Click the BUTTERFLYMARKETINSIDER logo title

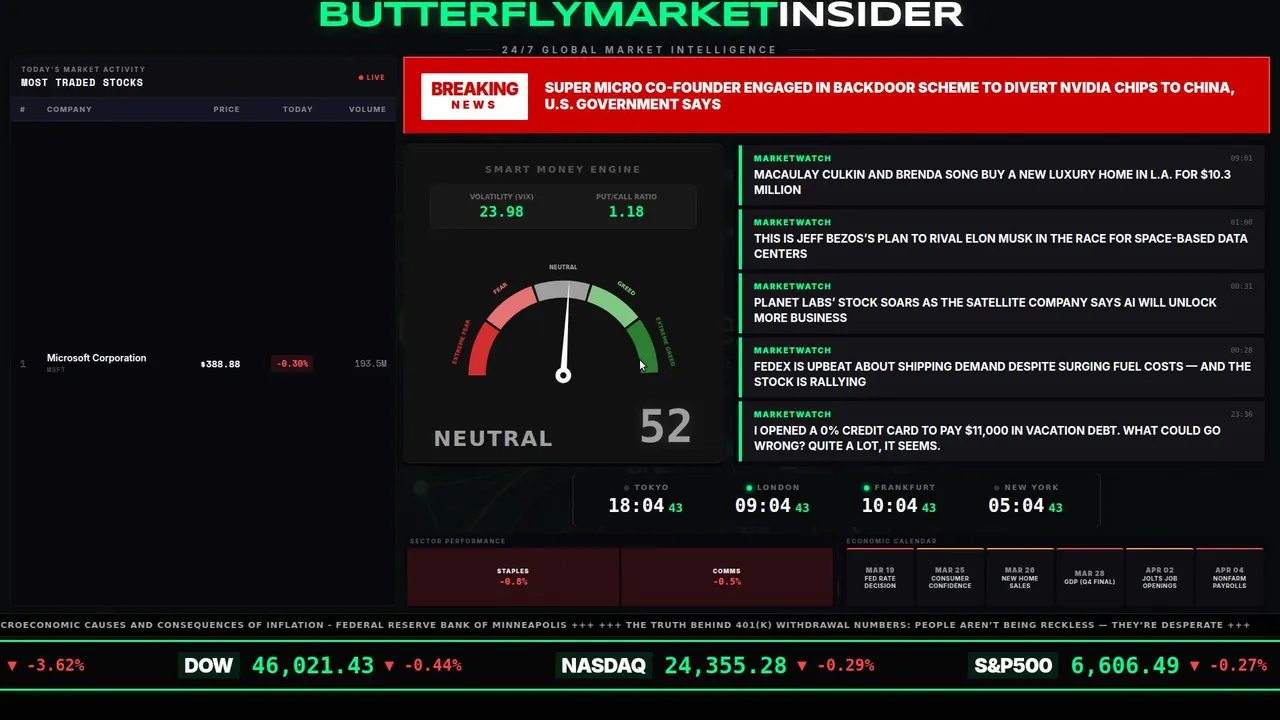click(x=641, y=14)
